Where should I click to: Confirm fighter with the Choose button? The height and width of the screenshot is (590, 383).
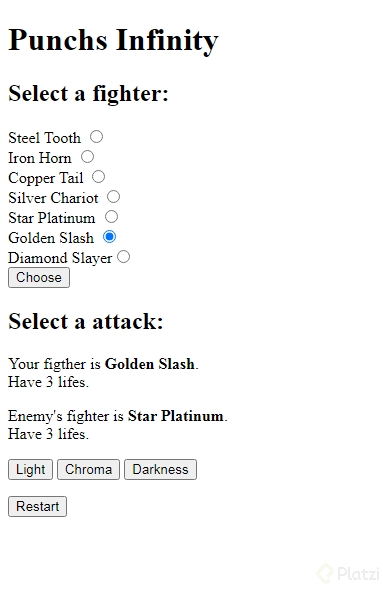click(39, 278)
